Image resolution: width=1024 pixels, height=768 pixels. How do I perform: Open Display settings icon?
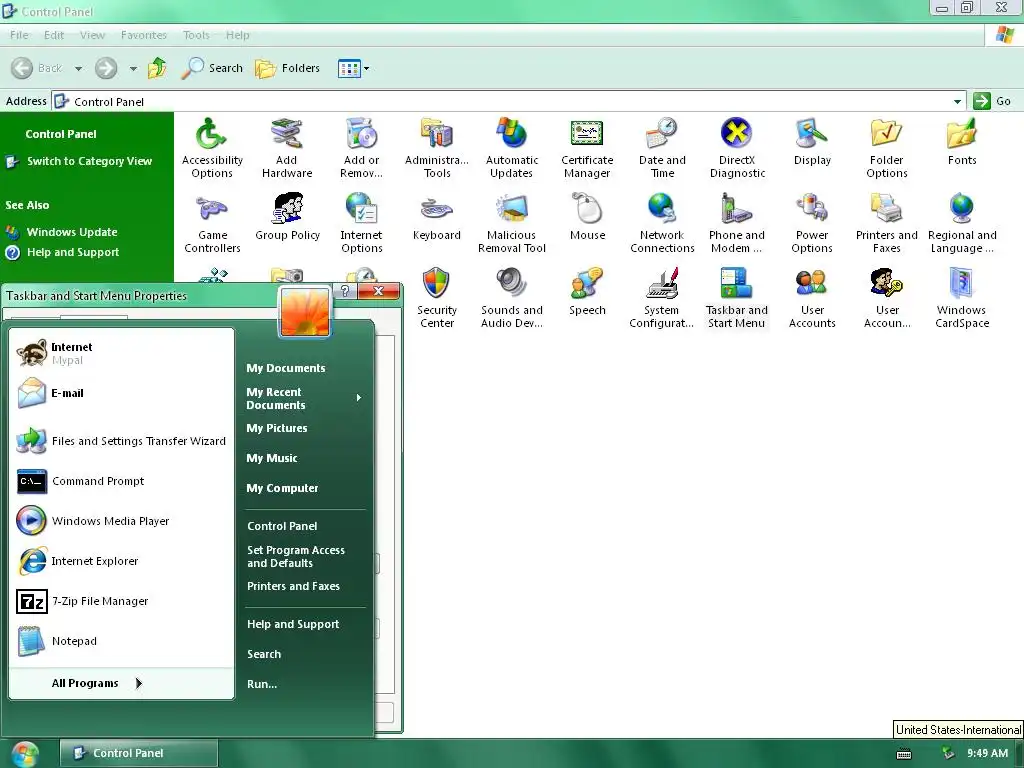click(812, 142)
